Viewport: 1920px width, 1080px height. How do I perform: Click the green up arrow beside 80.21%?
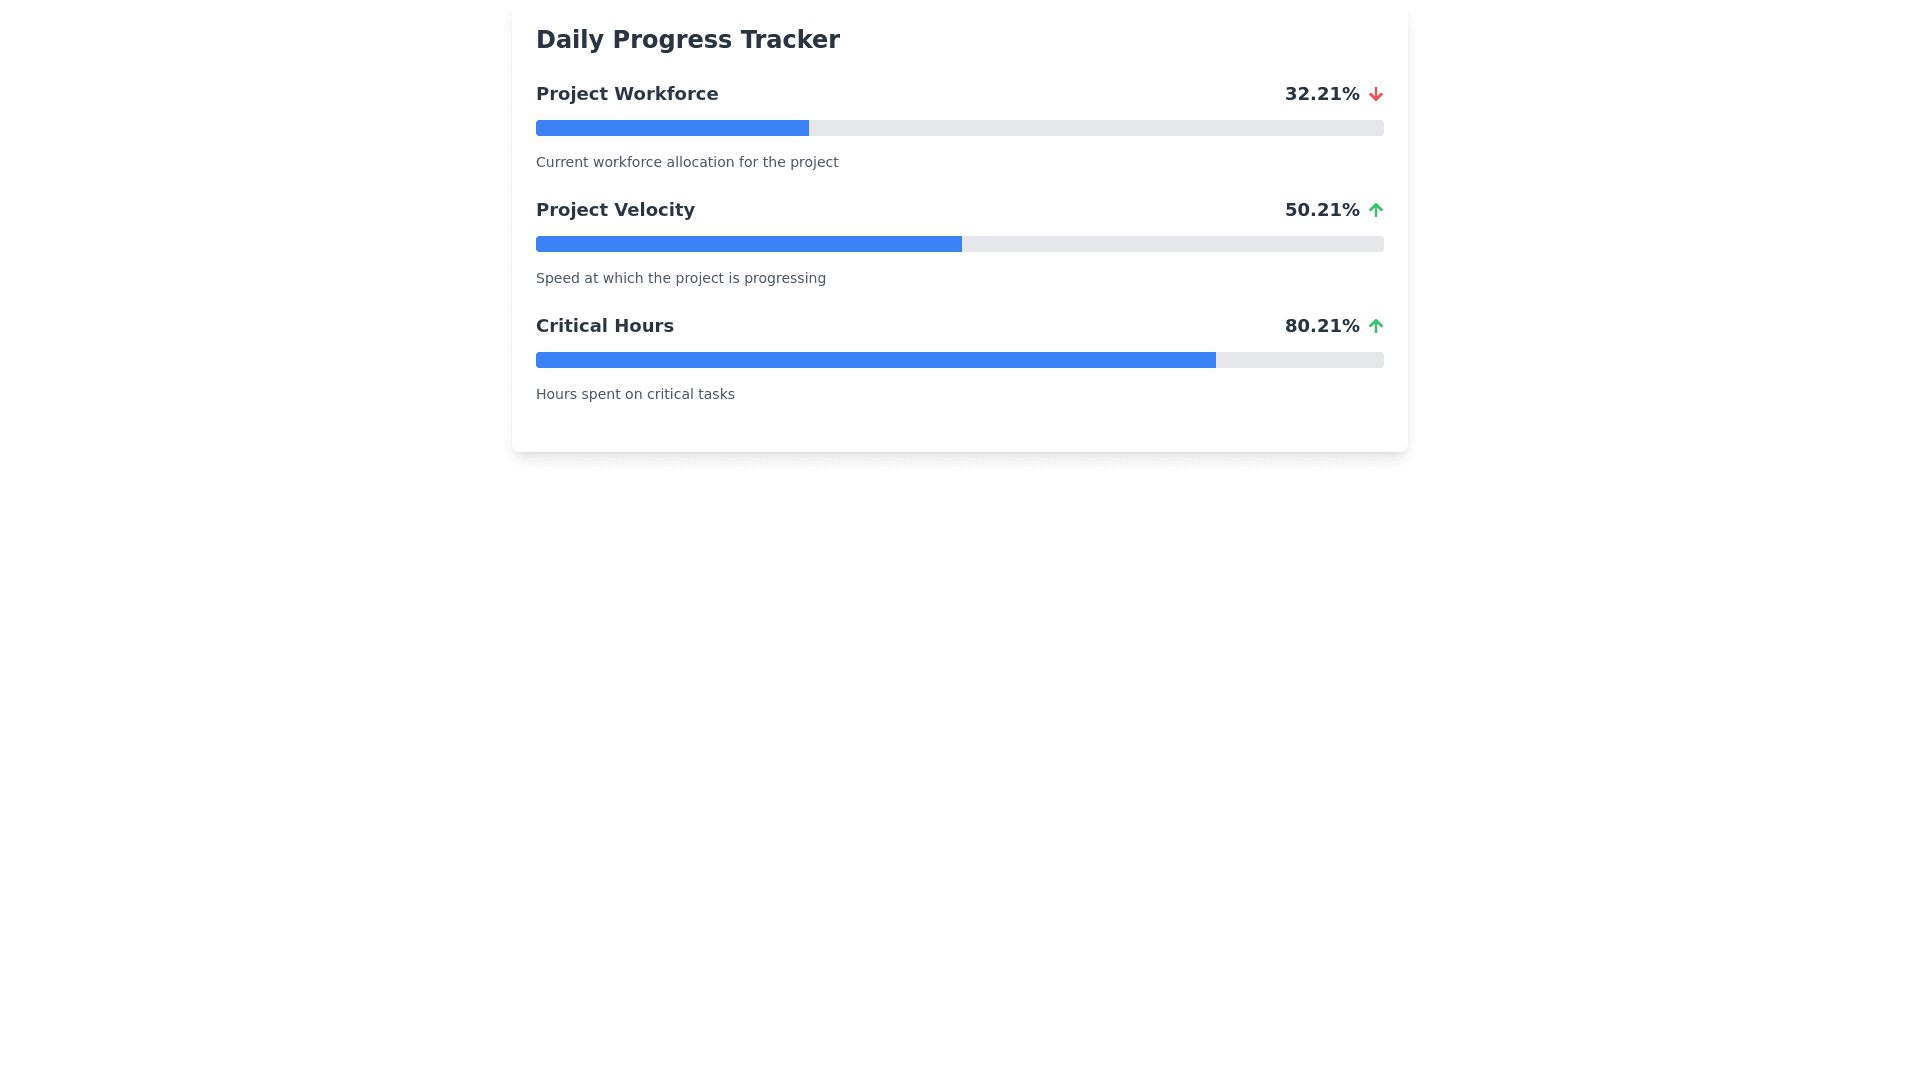pos(1375,326)
